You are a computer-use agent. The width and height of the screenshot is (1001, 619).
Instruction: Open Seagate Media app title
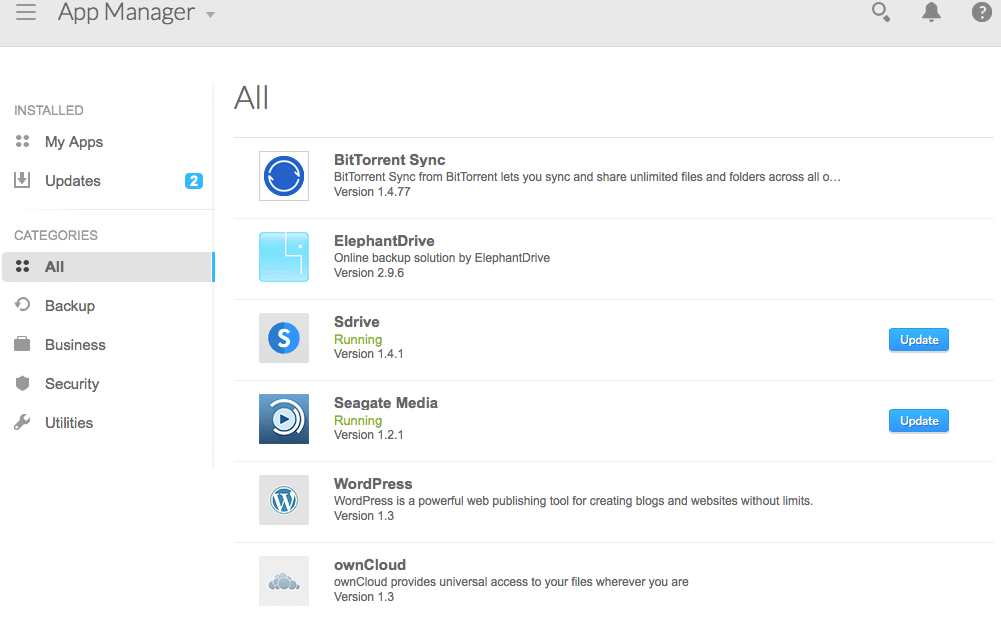tap(386, 403)
